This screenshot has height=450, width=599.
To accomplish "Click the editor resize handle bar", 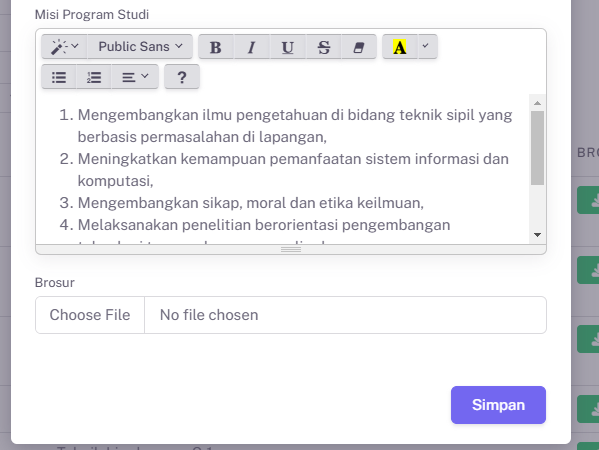I will click(x=291, y=249).
